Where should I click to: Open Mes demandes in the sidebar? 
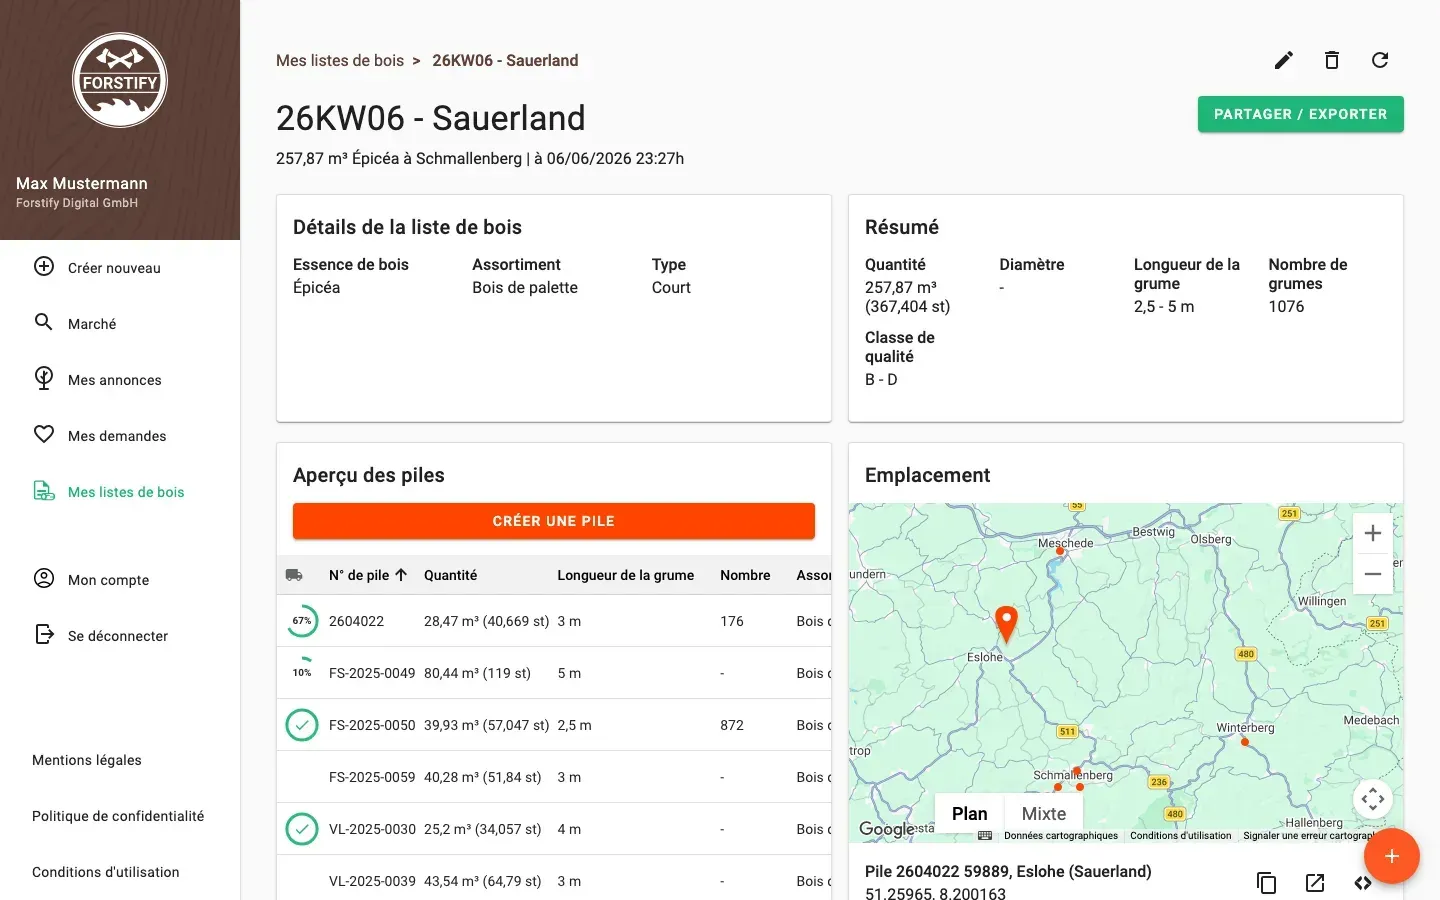click(120, 436)
